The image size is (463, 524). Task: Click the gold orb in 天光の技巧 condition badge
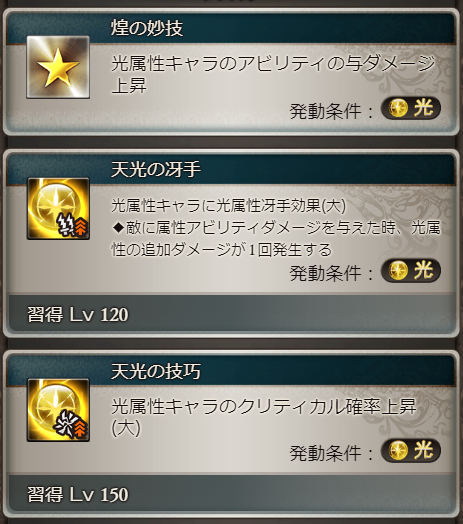398,450
